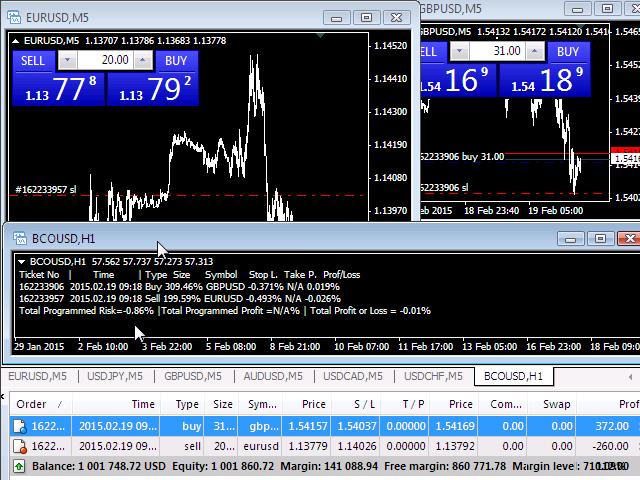Click profit value 372.00
640x480 pixels.
(x=612, y=426)
